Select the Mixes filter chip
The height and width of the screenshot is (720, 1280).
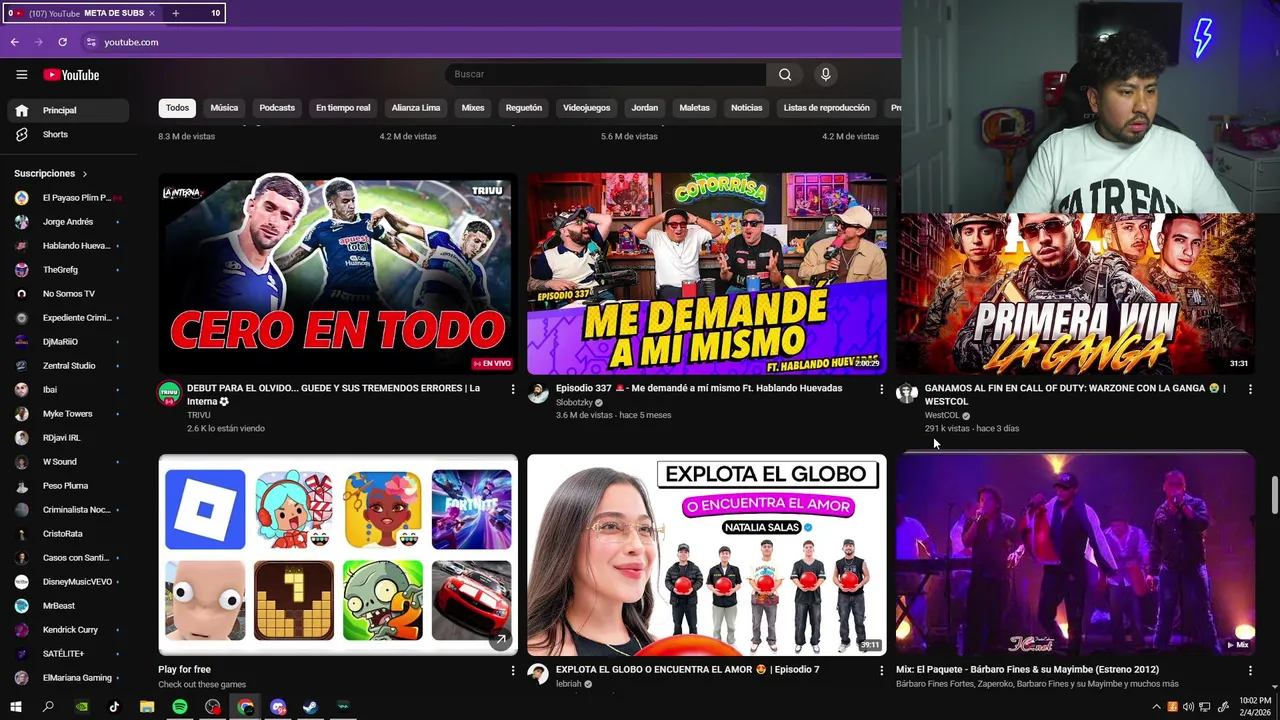pos(473,108)
